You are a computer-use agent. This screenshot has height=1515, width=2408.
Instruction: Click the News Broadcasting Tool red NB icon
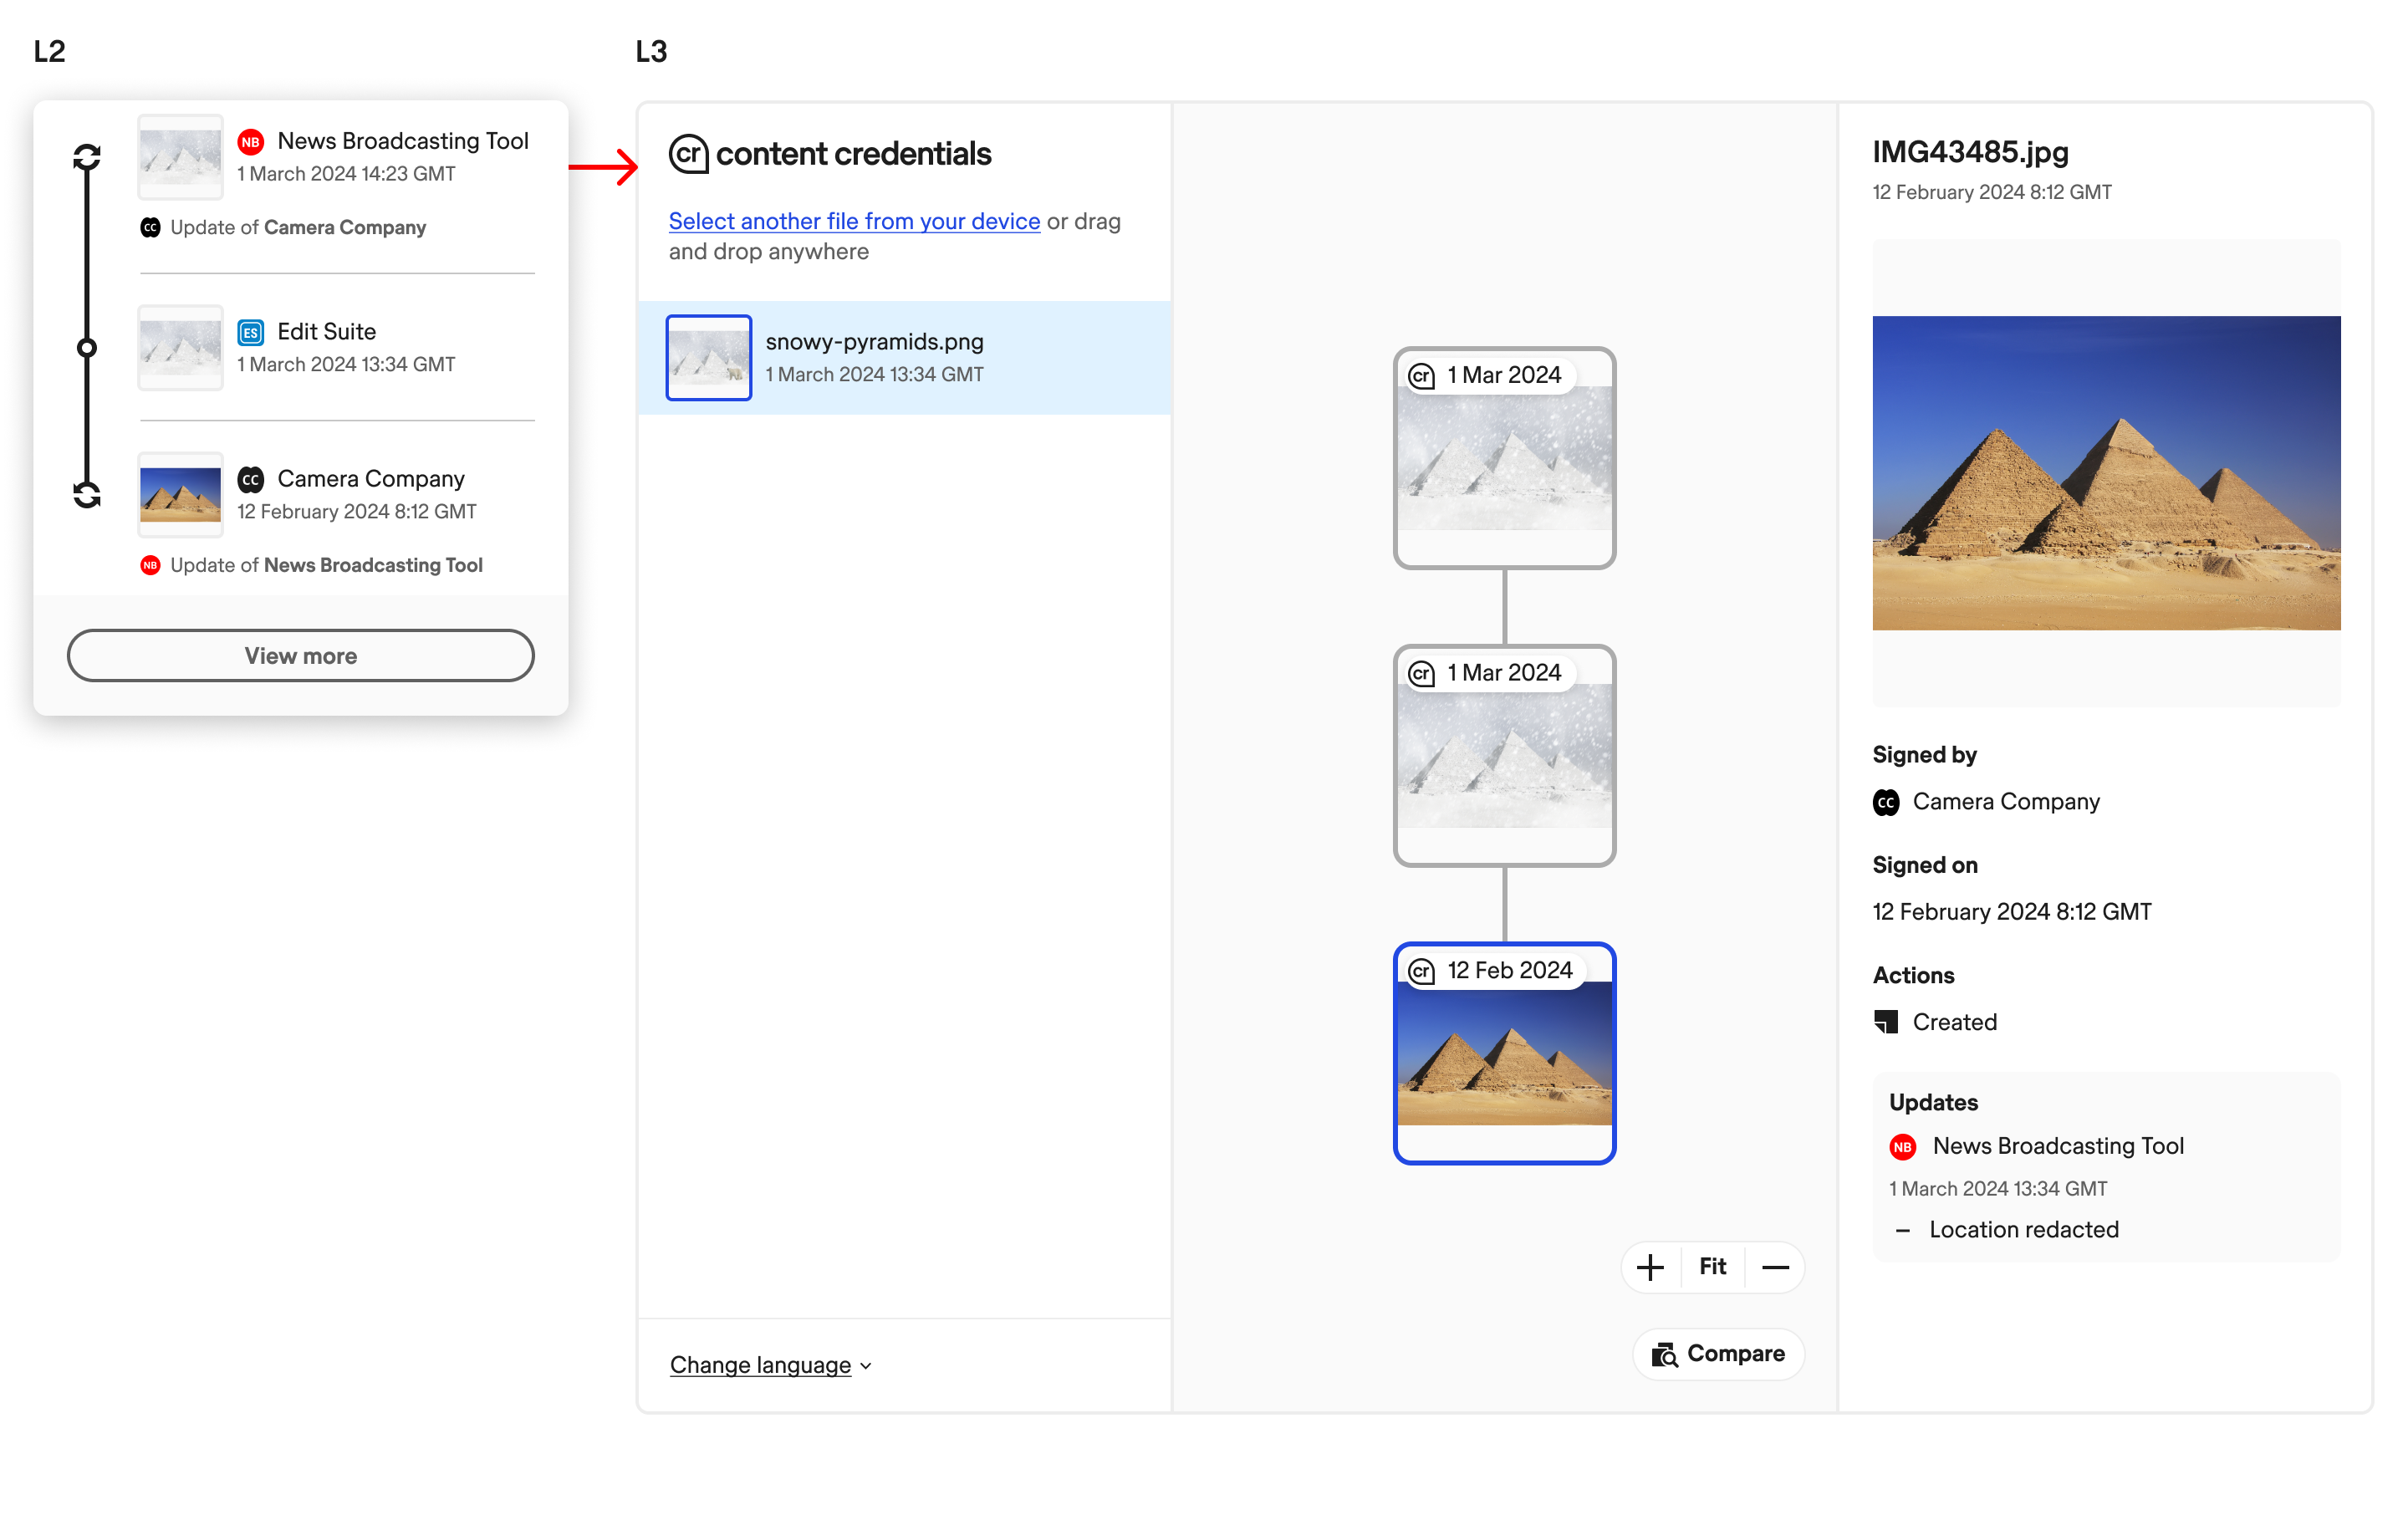pos(250,142)
